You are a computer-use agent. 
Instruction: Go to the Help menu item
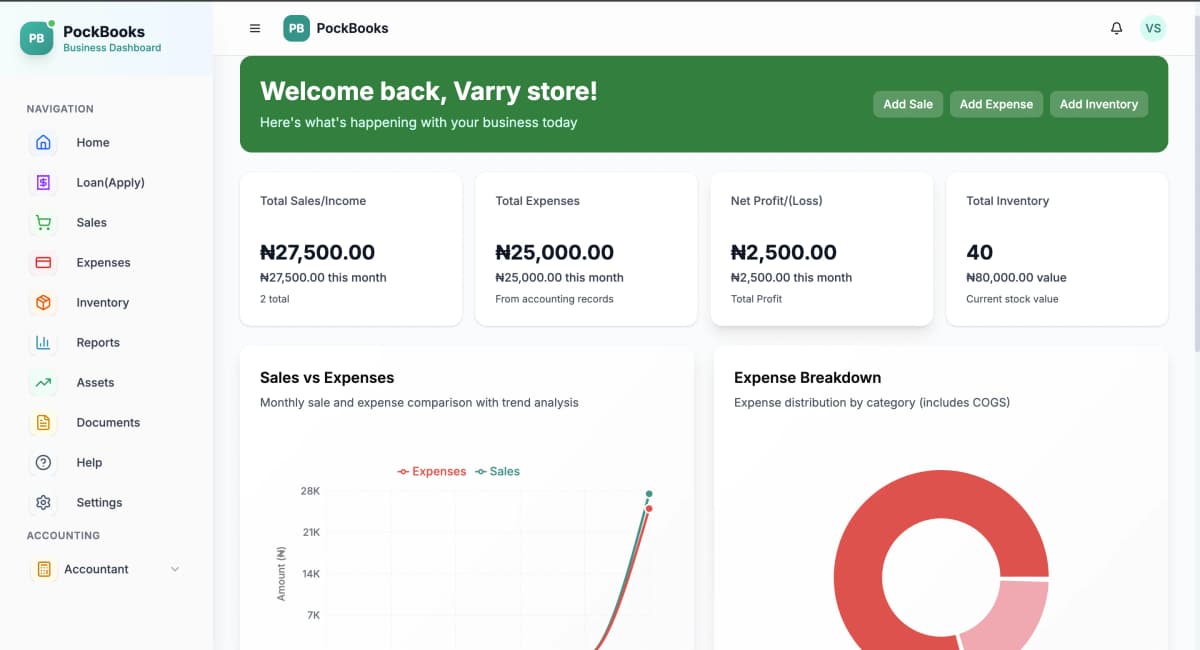point(89,462)
